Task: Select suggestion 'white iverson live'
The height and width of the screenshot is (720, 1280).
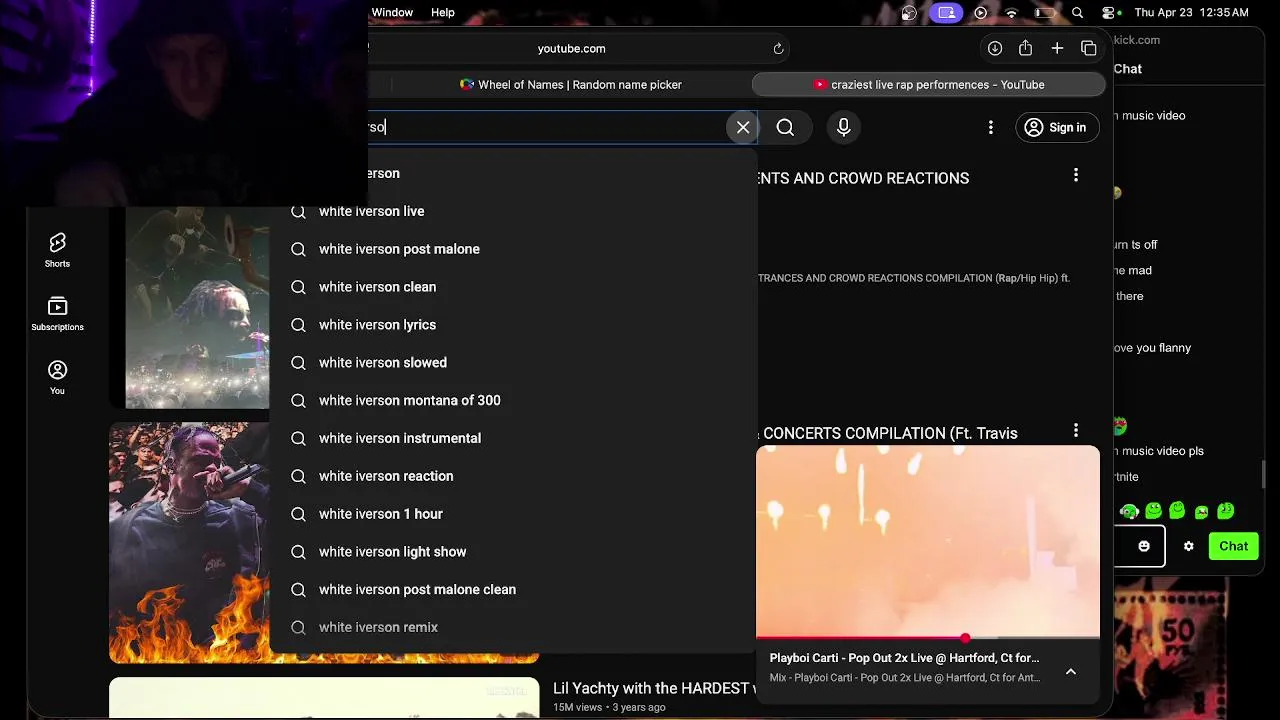Action: click(512, 211)
